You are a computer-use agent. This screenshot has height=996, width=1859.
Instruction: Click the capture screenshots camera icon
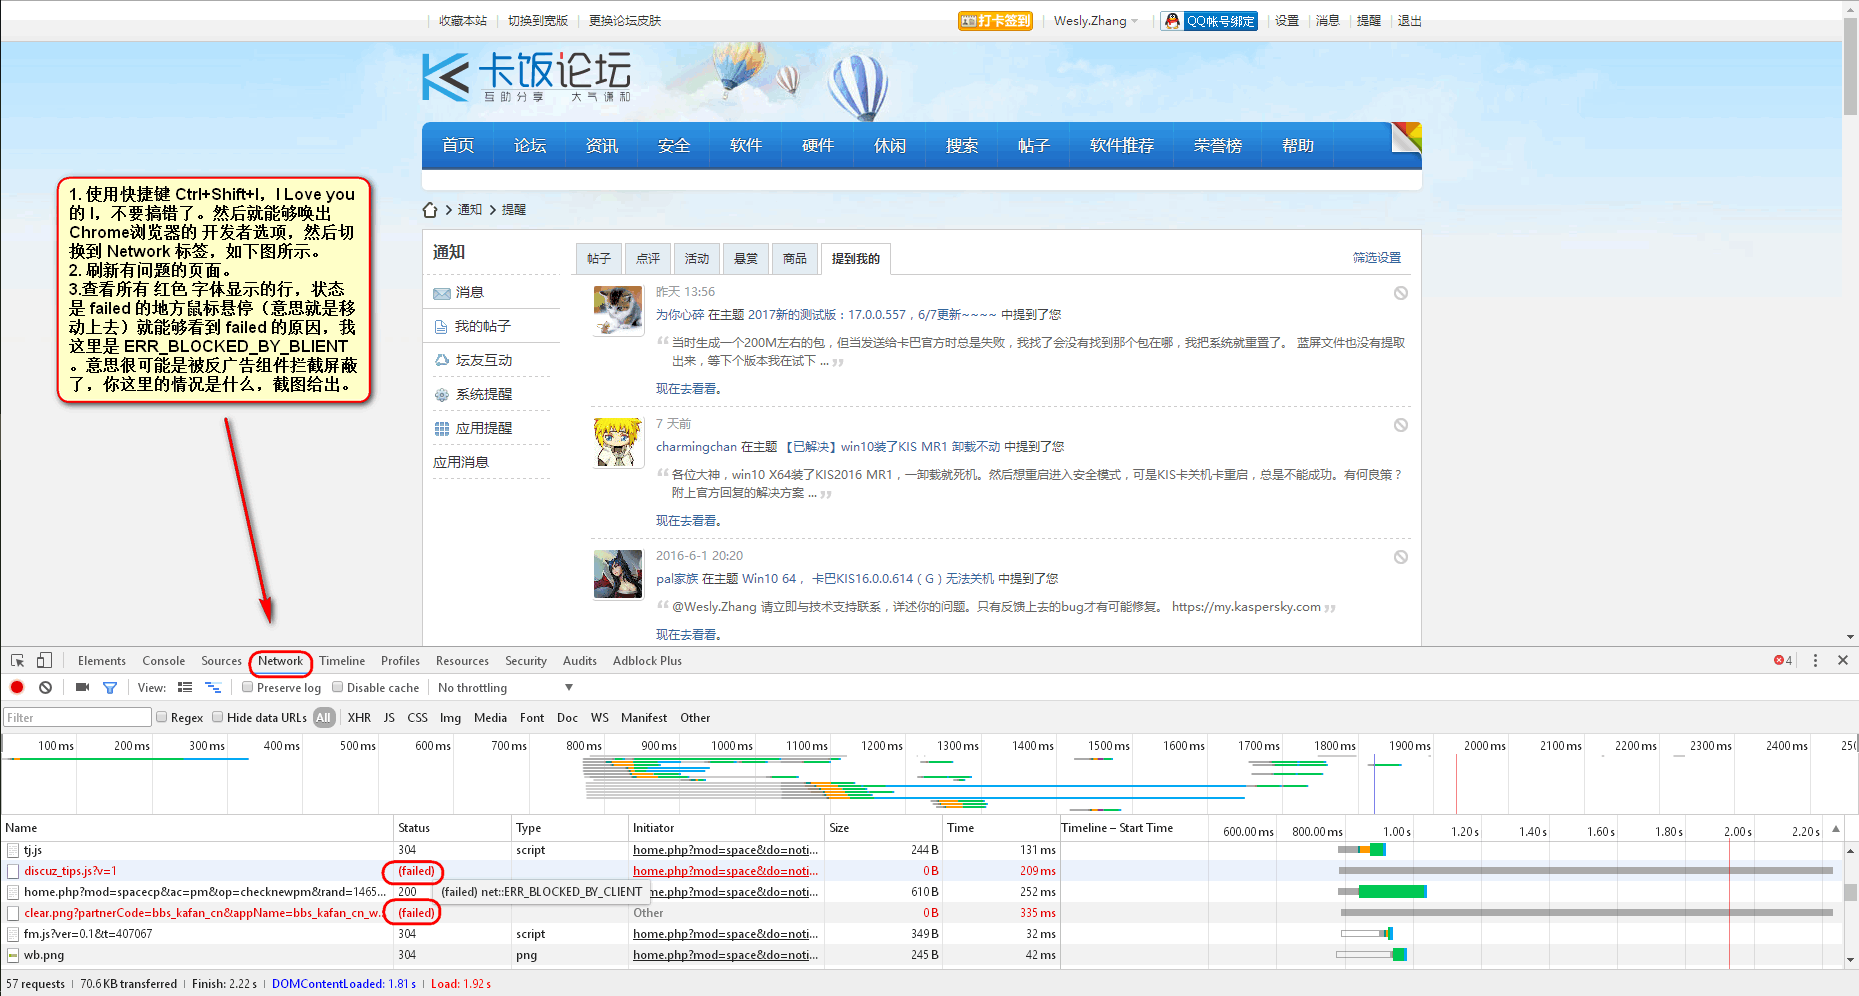click(82, 687)
